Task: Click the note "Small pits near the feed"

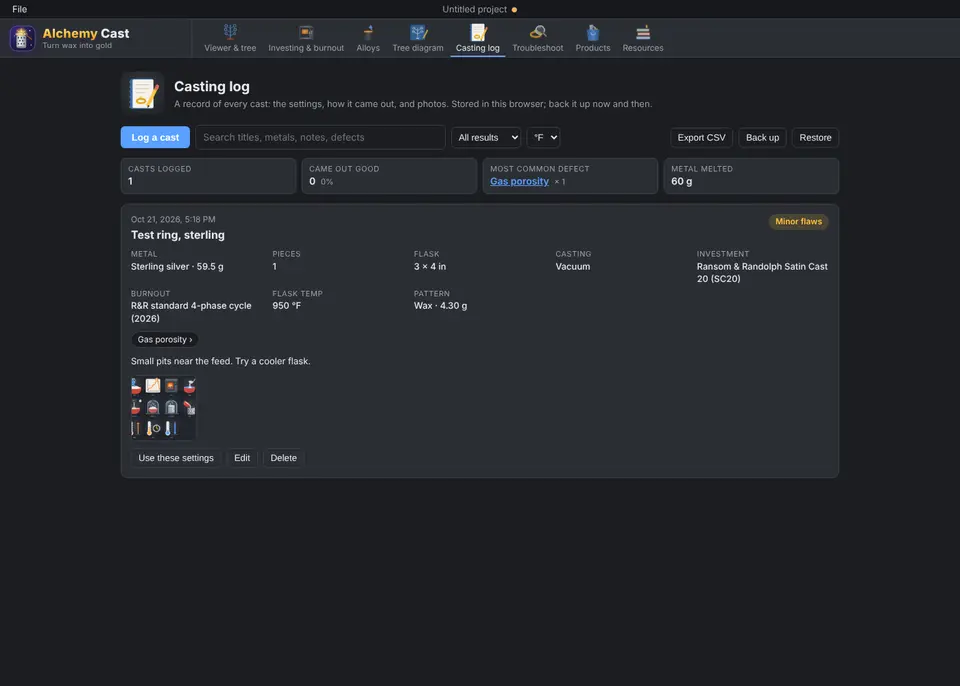Action: click(x=181, y=361)
